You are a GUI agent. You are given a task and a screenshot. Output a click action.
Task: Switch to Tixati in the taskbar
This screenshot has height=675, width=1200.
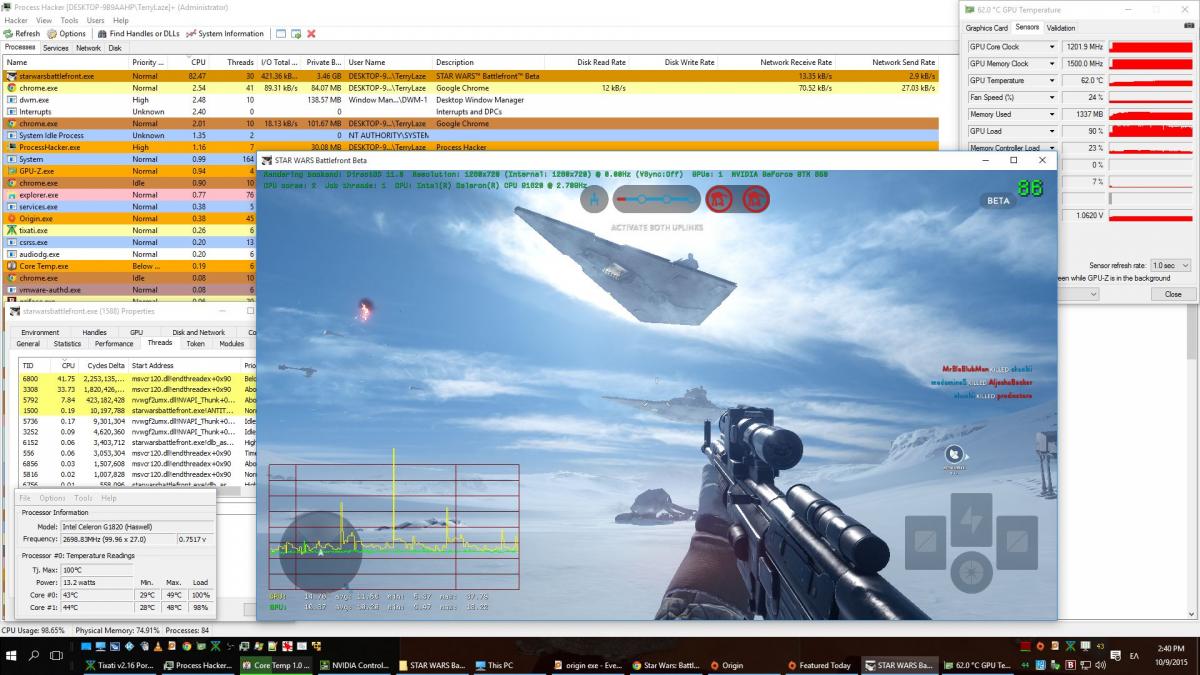point(119,665)
